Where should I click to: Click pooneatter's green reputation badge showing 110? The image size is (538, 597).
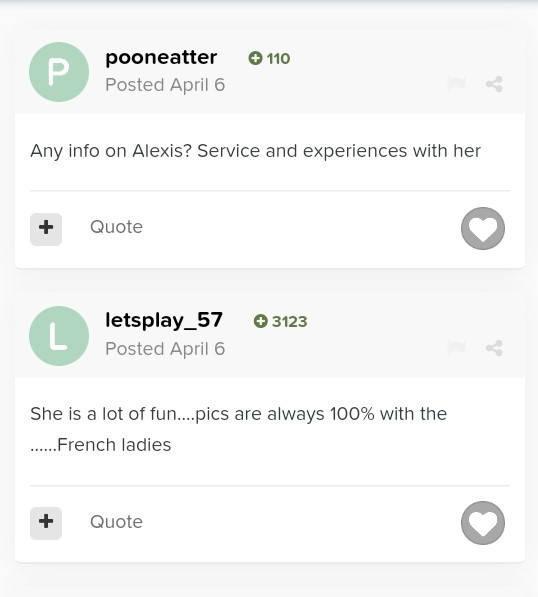click(269, 58)
